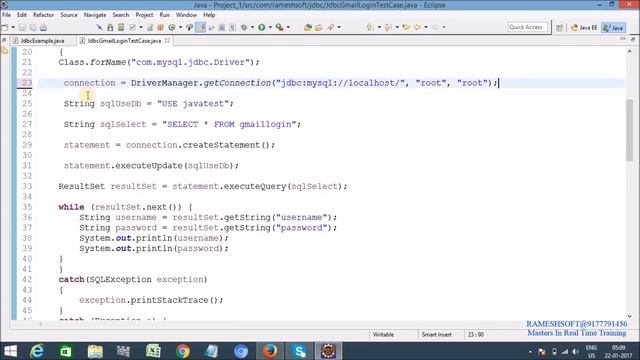
Task: Click line number 23 in the gutter
Action: [27, 83]
